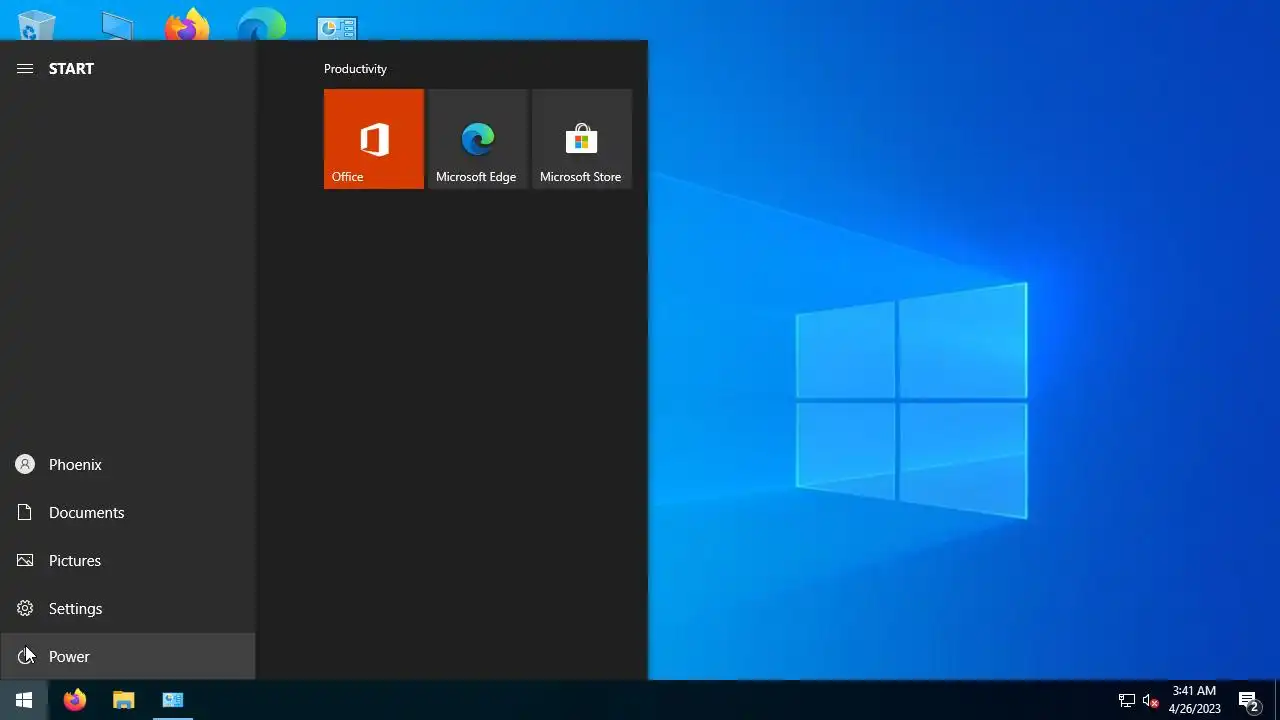Launch Firefox from the taskbar

[74, 700]
